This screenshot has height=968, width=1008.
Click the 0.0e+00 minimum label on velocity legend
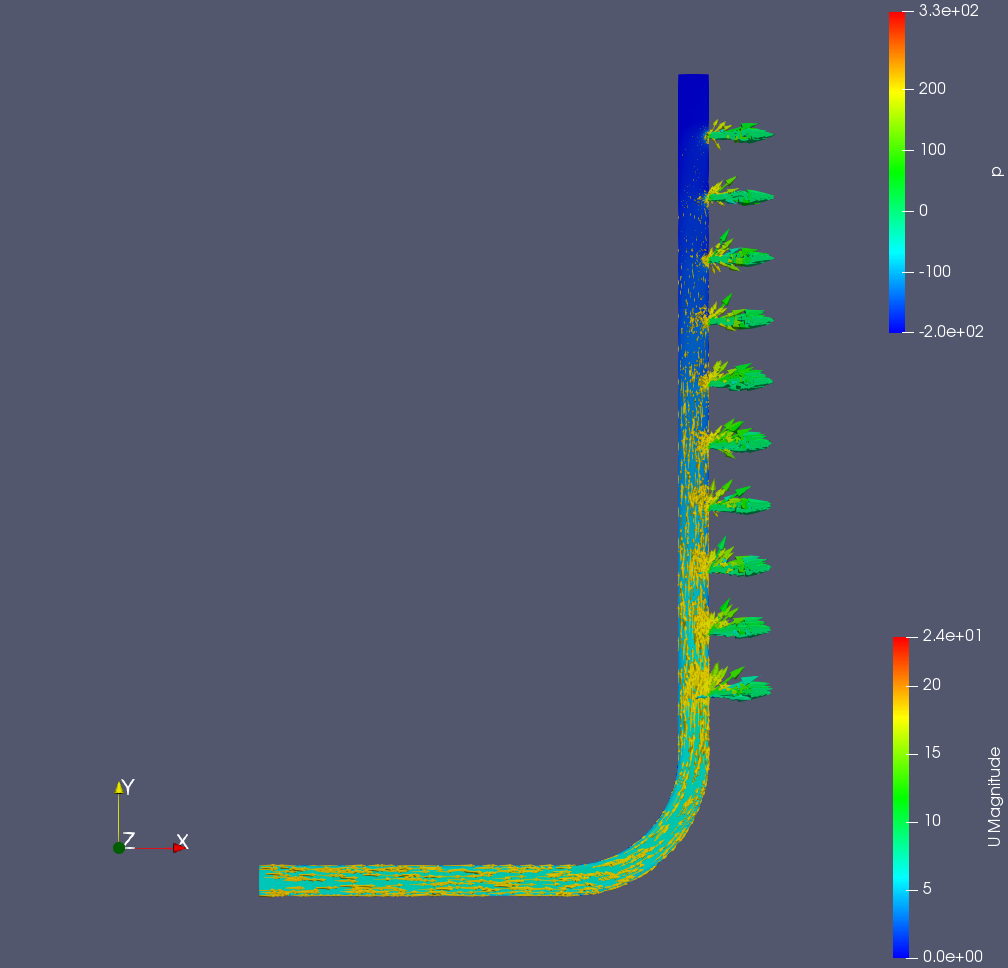point(954,956)
